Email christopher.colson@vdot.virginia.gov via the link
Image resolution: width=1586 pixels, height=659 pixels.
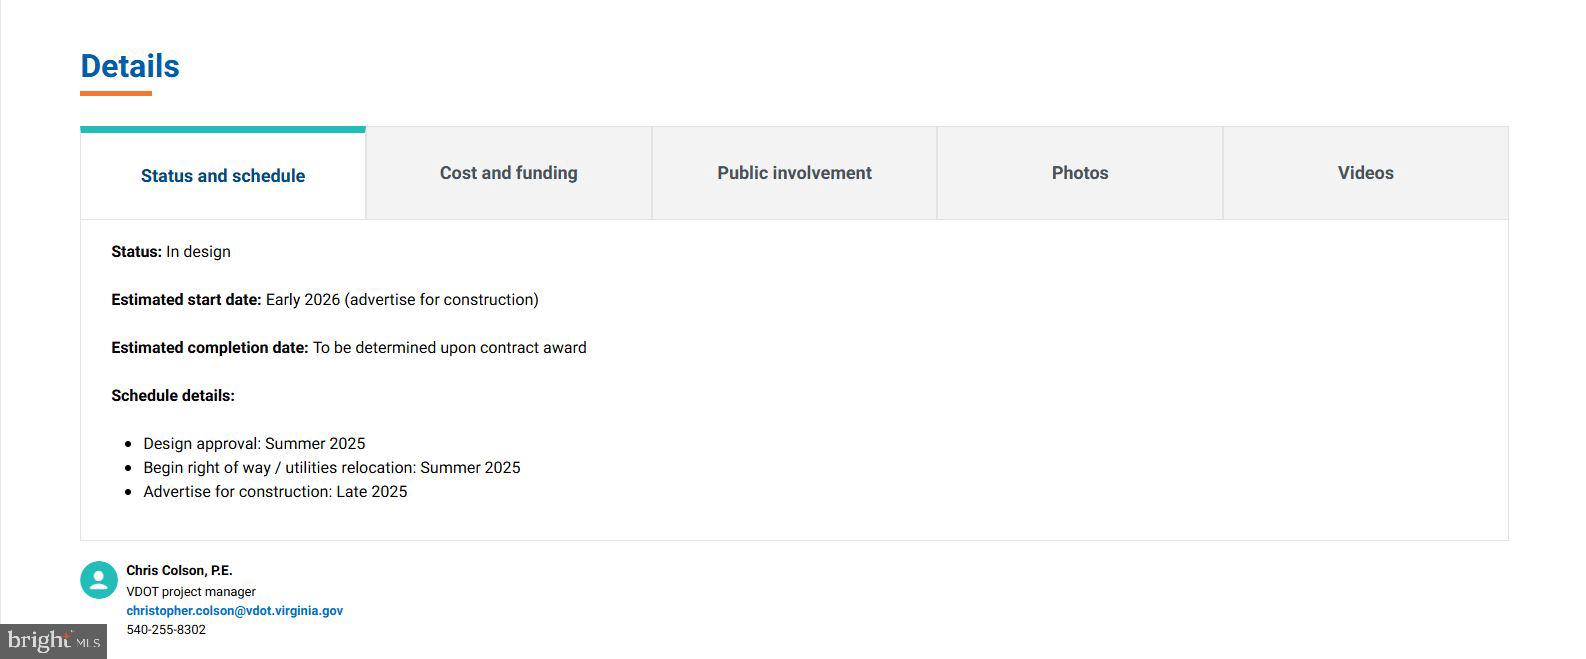click(234, 611)
